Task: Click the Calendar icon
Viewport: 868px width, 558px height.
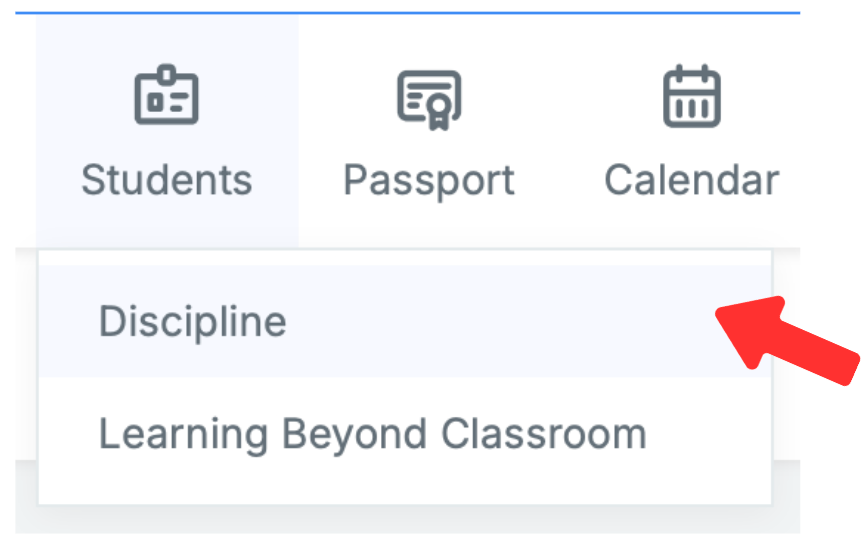Action: pyautogui.click(x=692, y=96)
